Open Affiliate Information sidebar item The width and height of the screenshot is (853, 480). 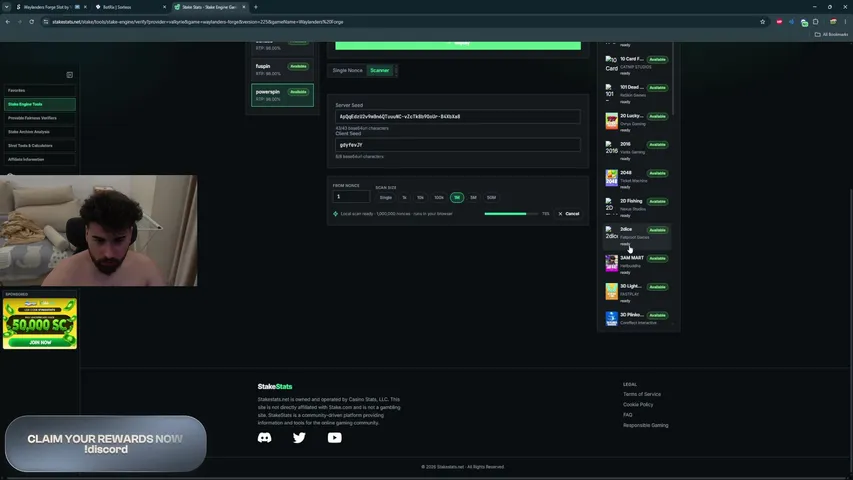coord(40,159)
